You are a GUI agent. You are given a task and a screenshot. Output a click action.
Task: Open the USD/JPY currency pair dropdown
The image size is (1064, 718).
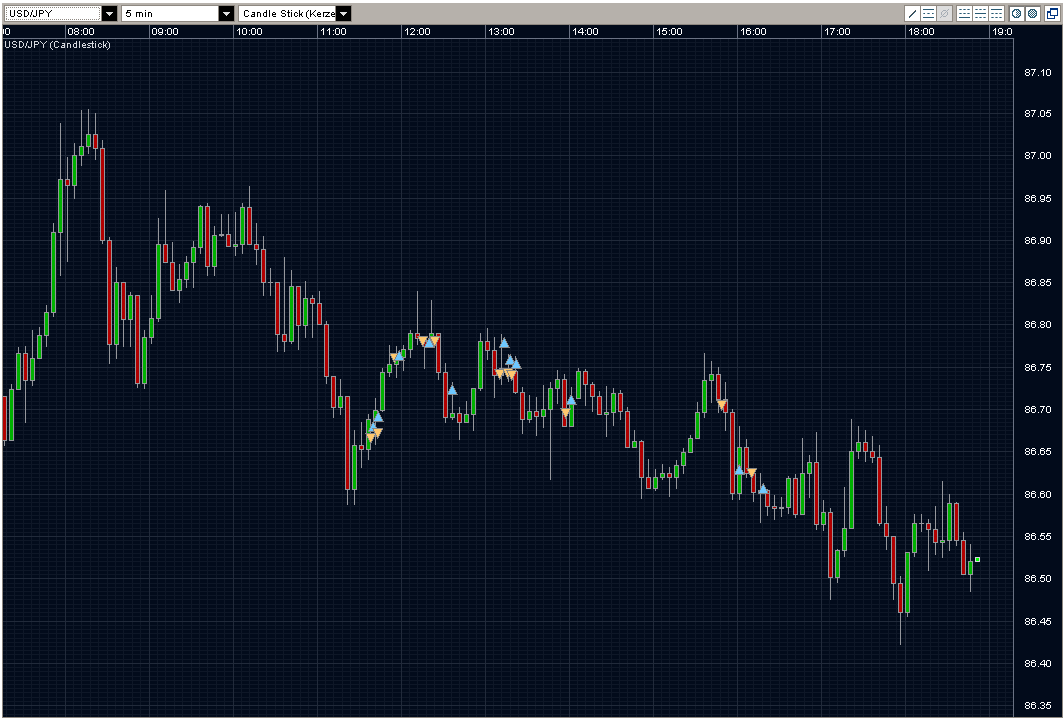click(x=109, y=14)
